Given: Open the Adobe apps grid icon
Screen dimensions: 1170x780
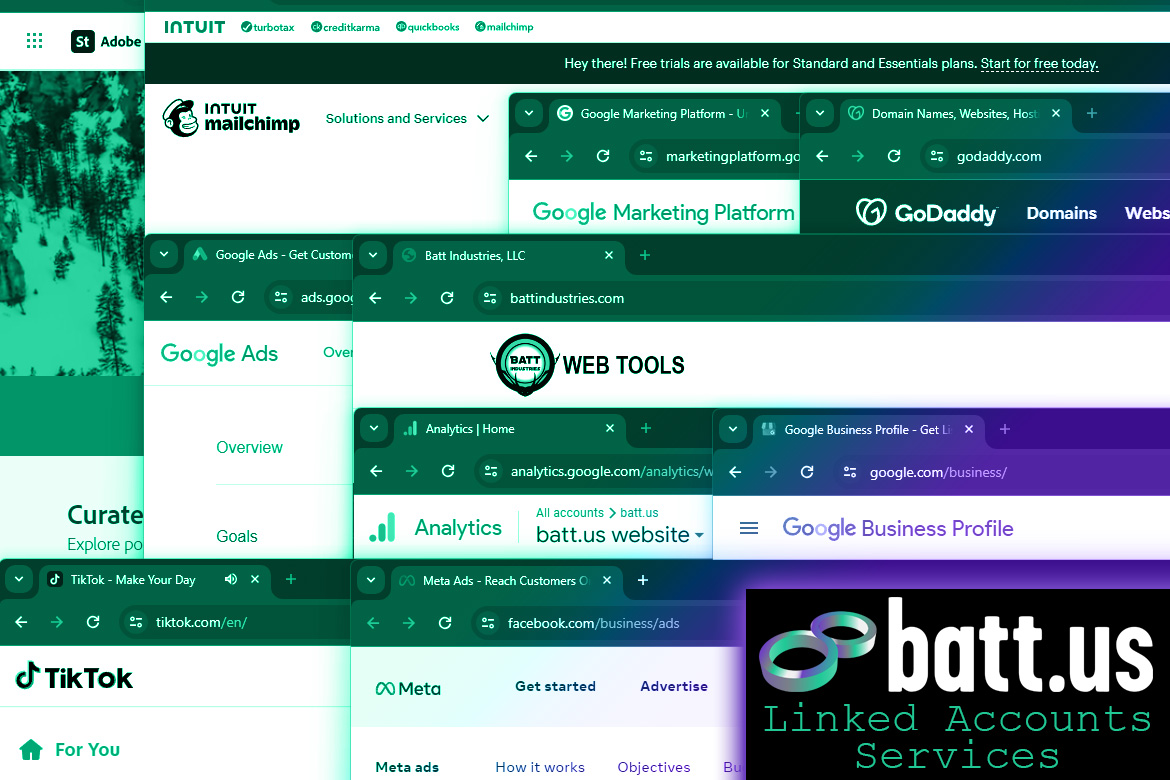Looking at the screenshot, I should tap(34, 41).
